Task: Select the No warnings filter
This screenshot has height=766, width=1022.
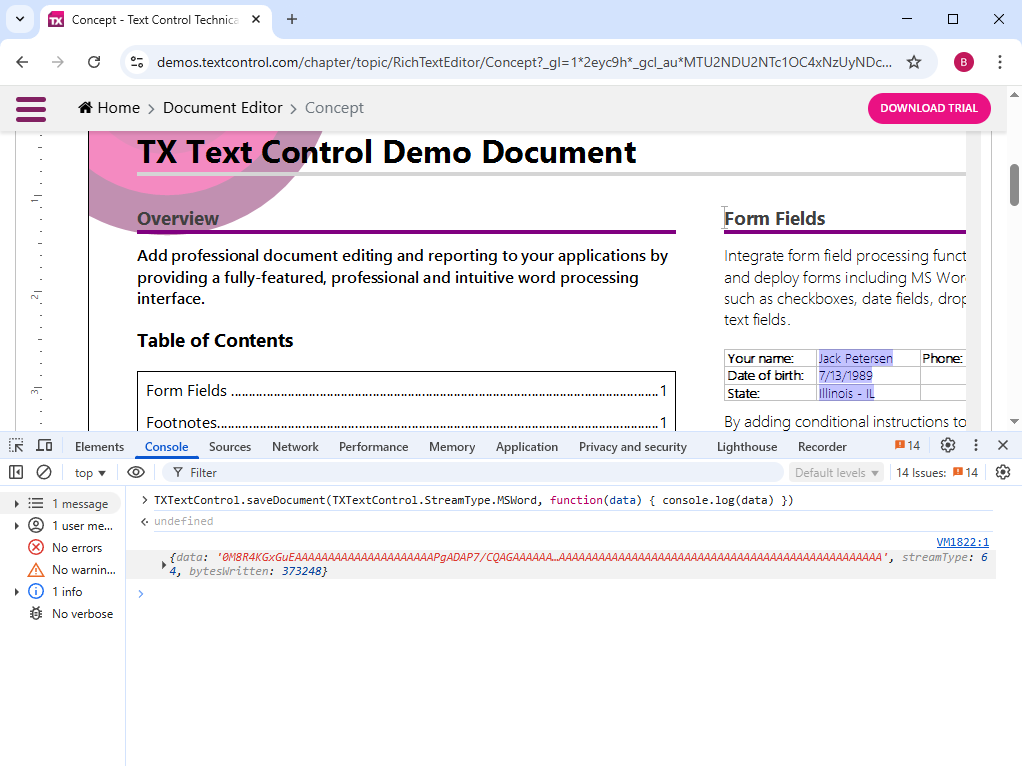Action: click(x=72, y=570)
